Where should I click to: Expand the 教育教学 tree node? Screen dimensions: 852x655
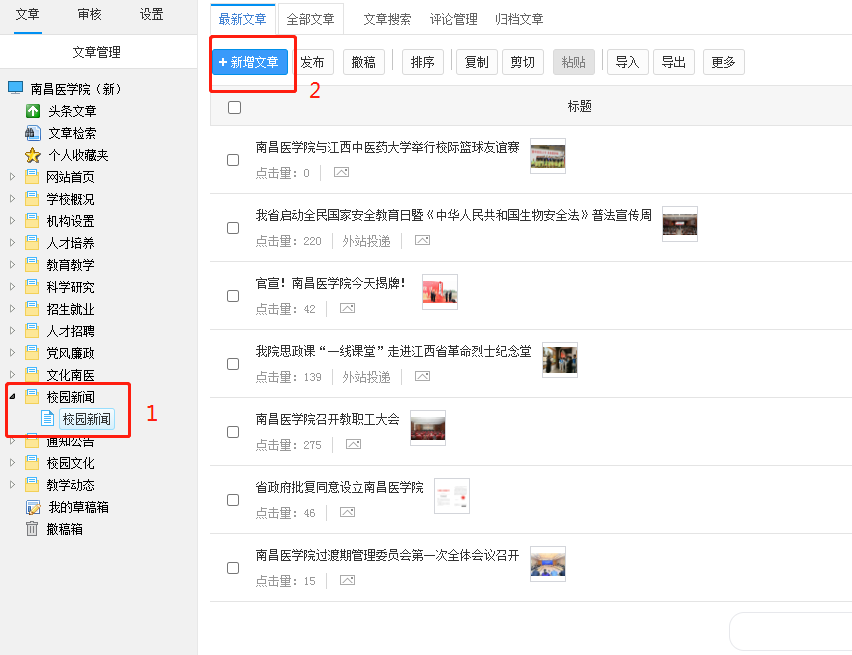(x=12, y=265)
